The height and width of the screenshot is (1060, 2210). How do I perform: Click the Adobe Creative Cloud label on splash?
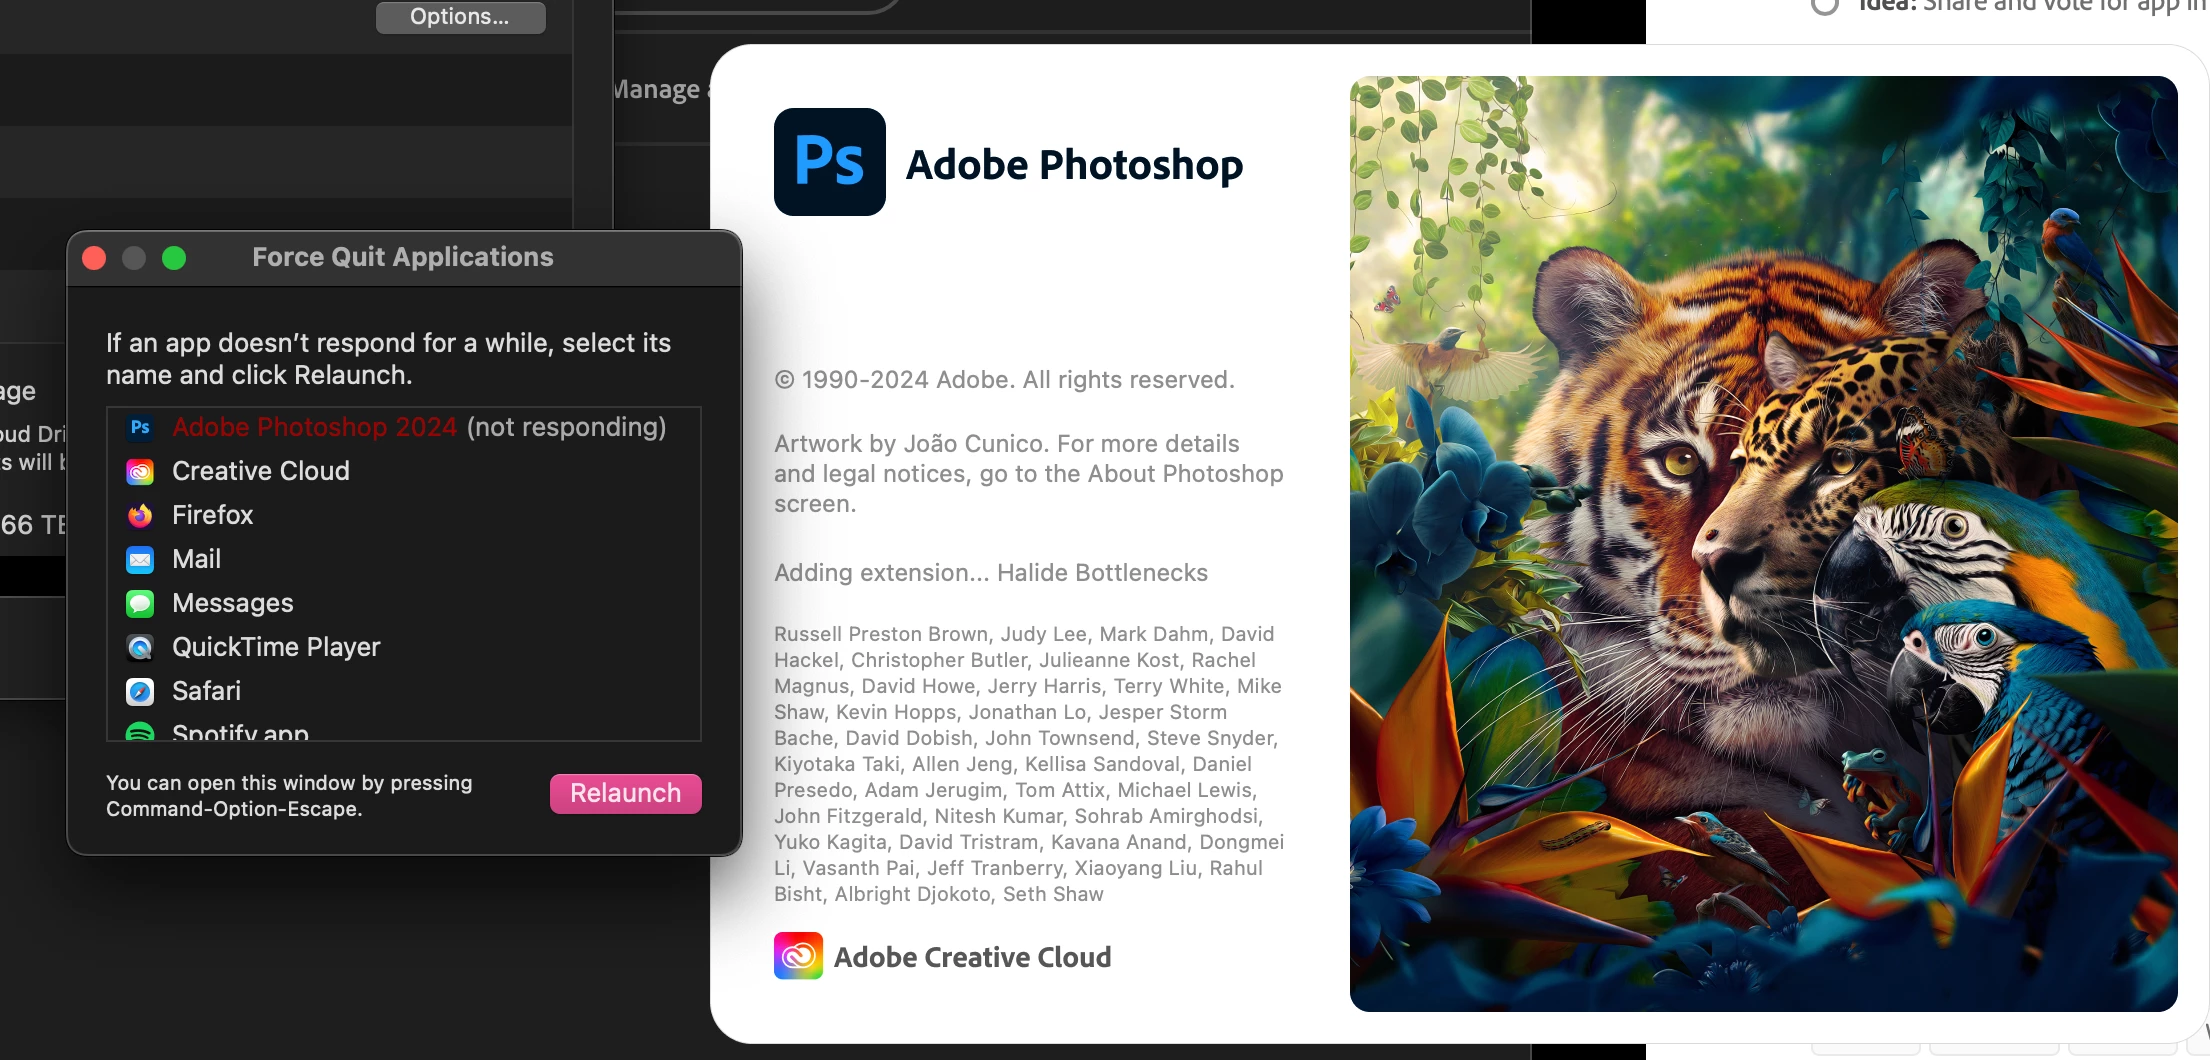[x=972, y=958]
